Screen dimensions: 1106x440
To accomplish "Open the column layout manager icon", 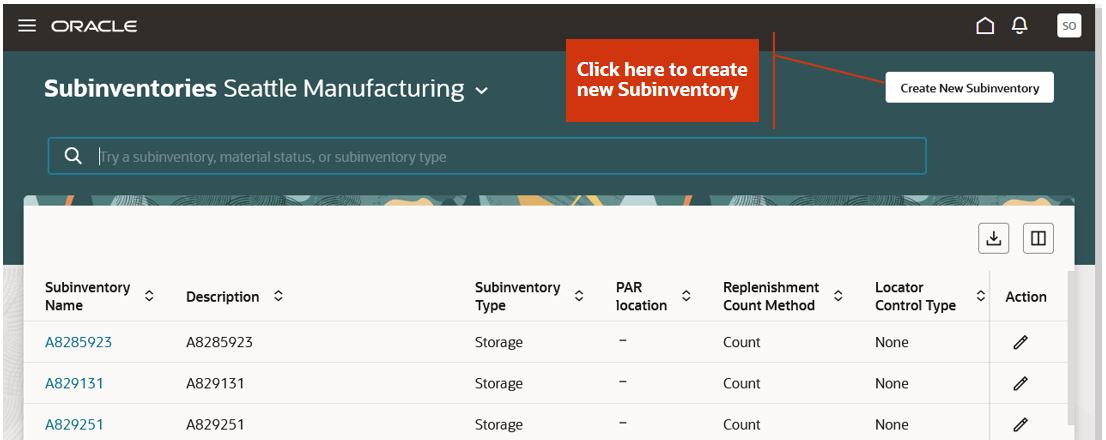I will point(1038,238).
